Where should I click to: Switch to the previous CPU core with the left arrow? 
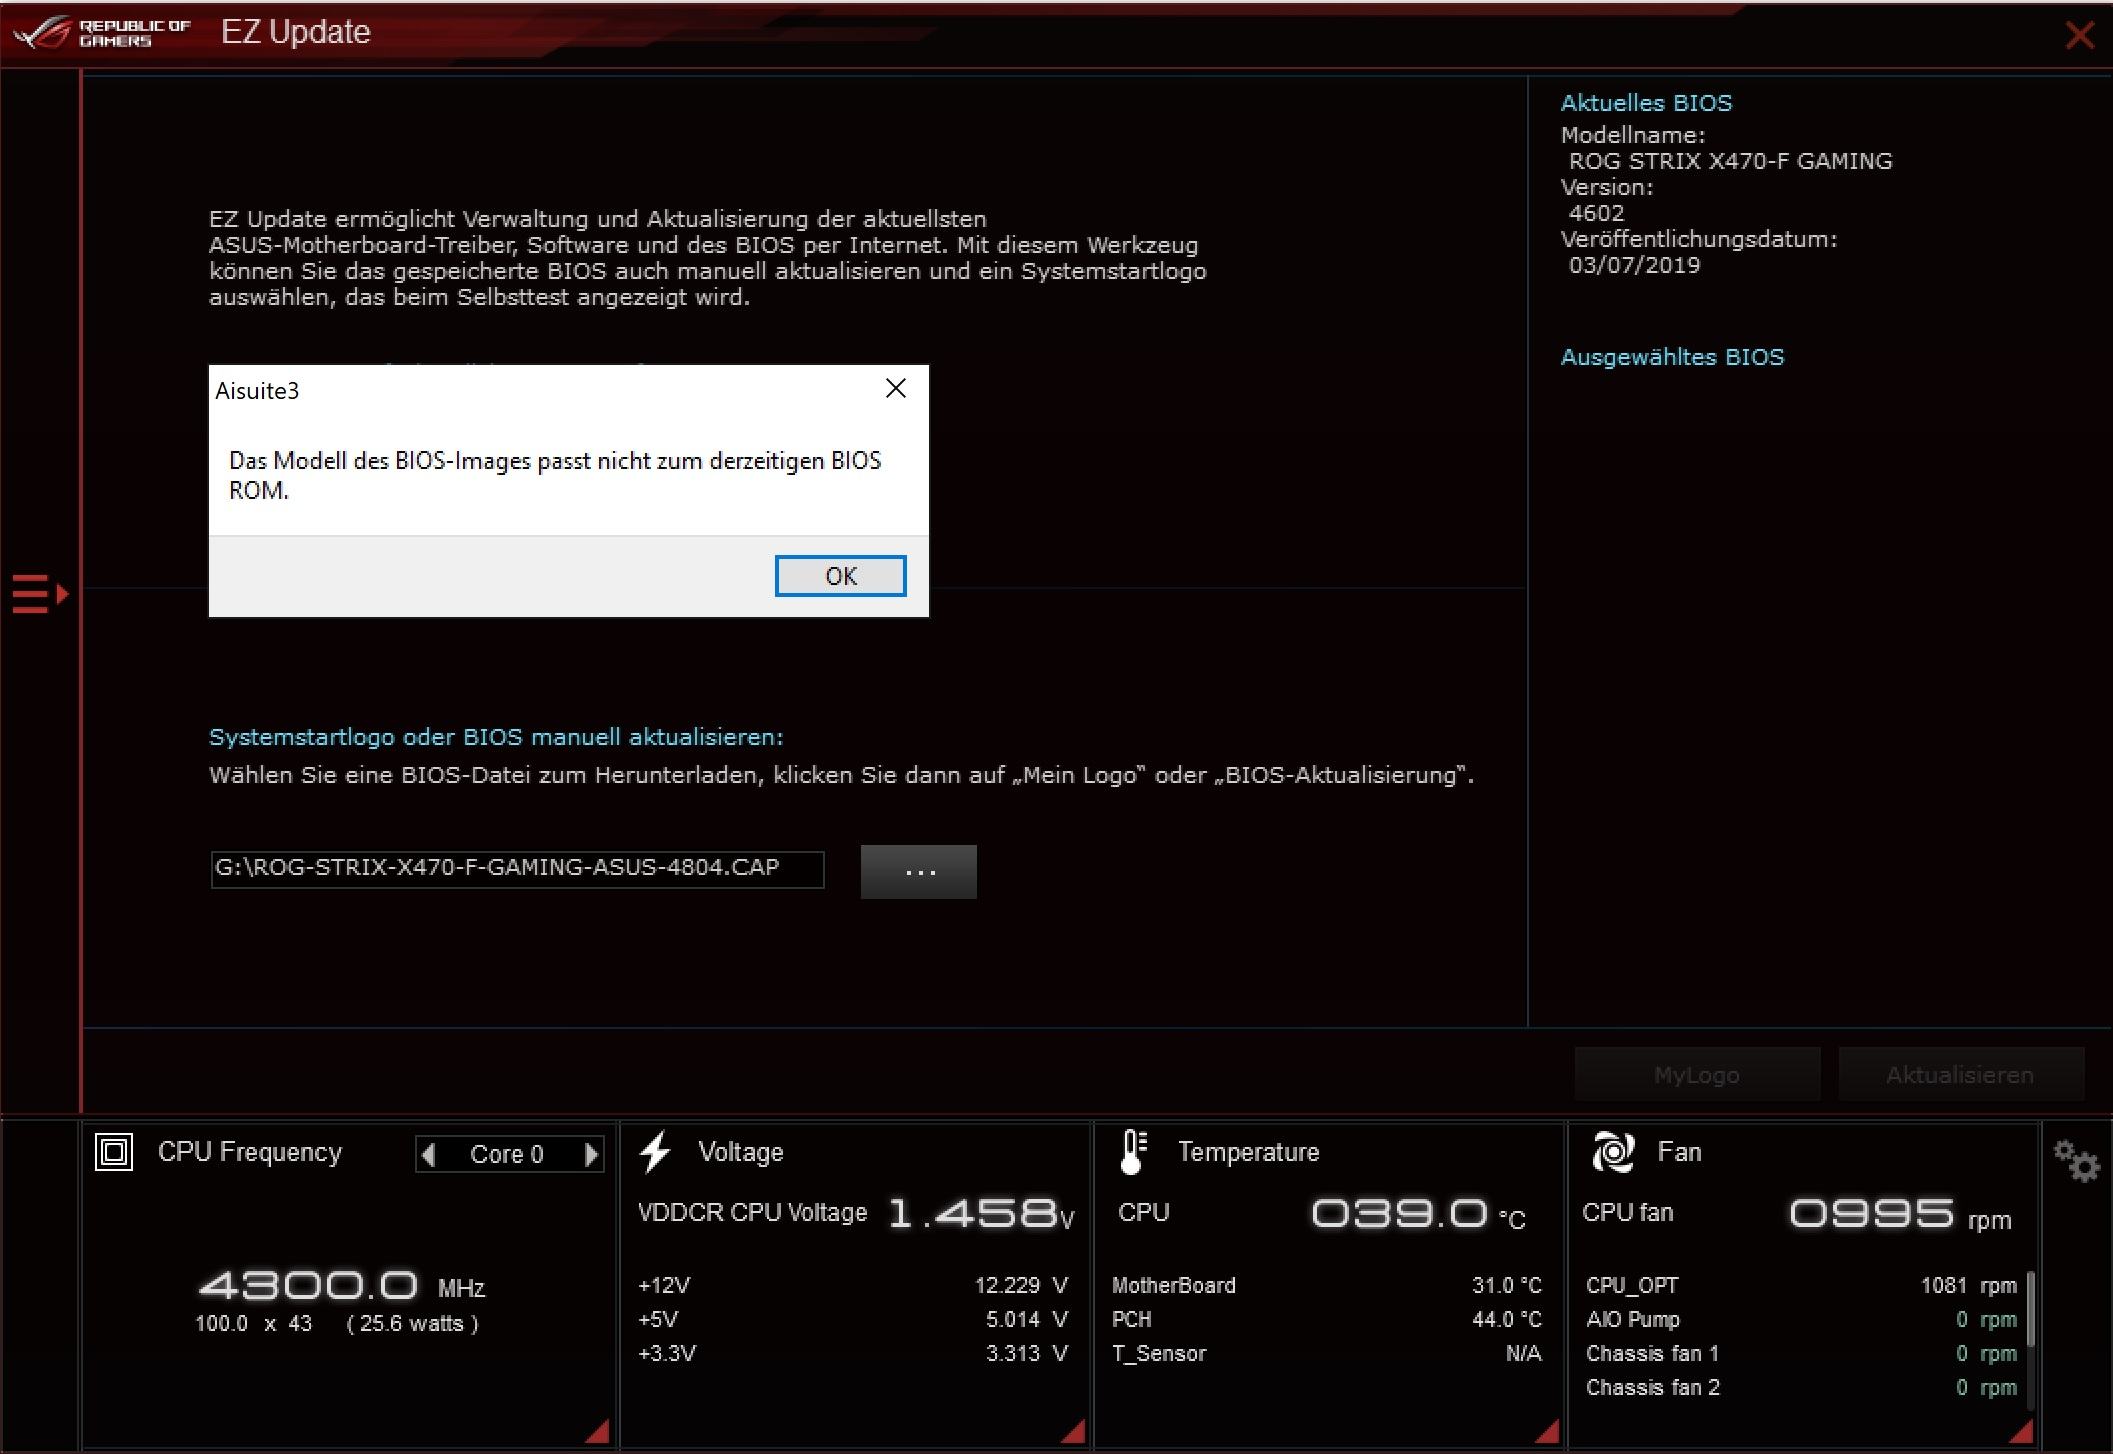click(x=429, y=1155)
